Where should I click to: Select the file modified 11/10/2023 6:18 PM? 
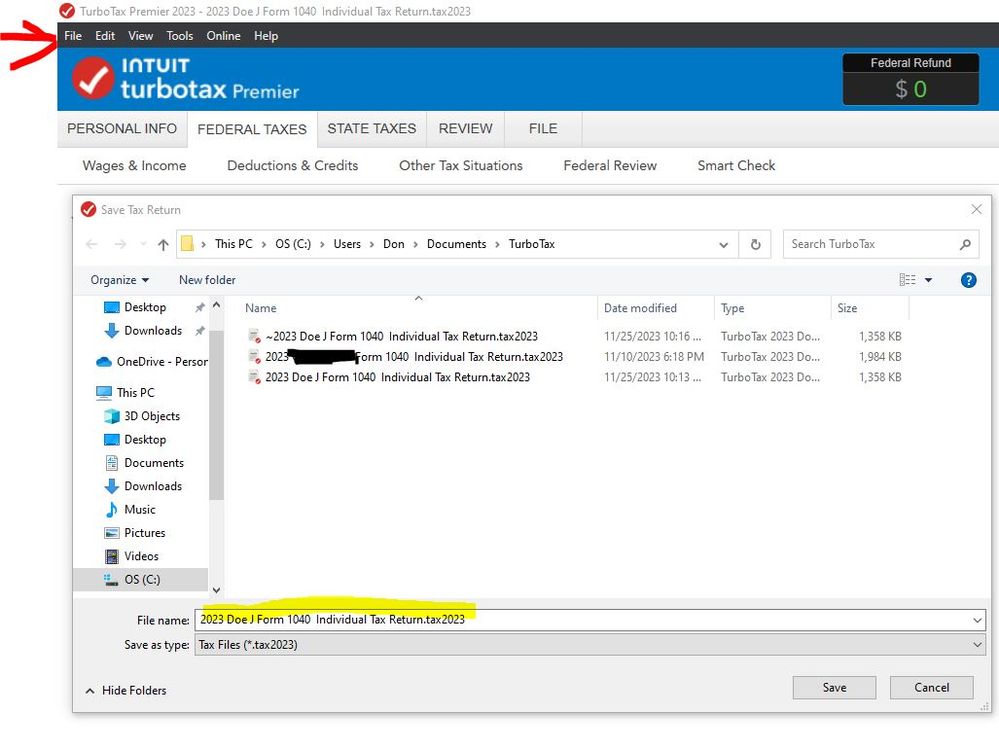coord(414,357)
